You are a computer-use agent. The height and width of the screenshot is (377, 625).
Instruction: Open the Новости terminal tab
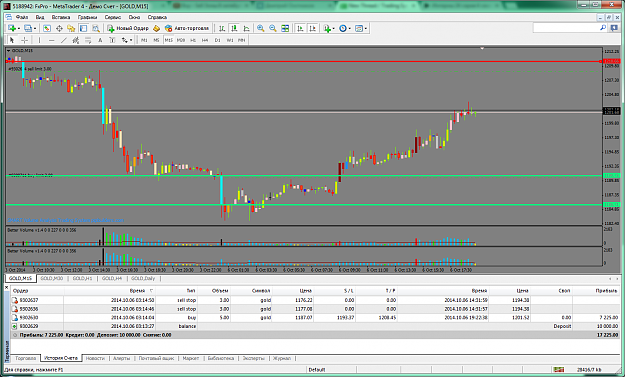(95, 358)
